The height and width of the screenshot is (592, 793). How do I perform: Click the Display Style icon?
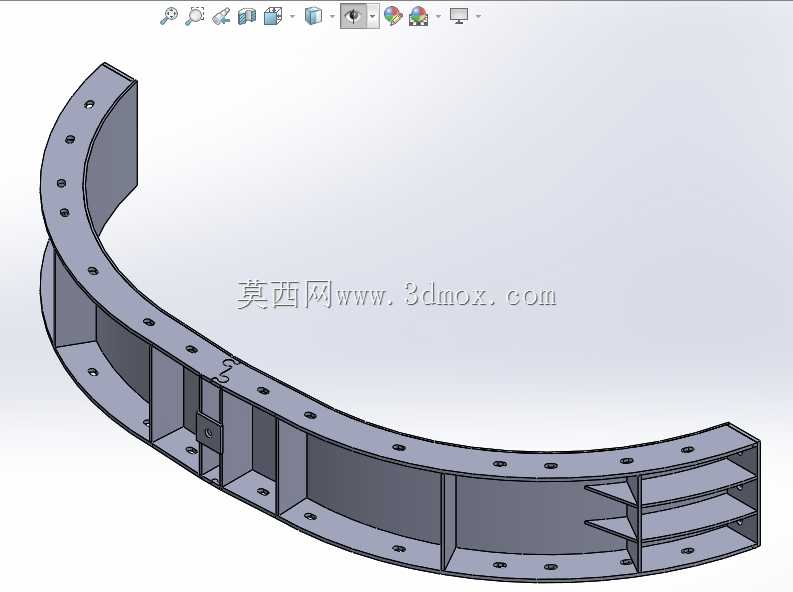coord(313,16)
